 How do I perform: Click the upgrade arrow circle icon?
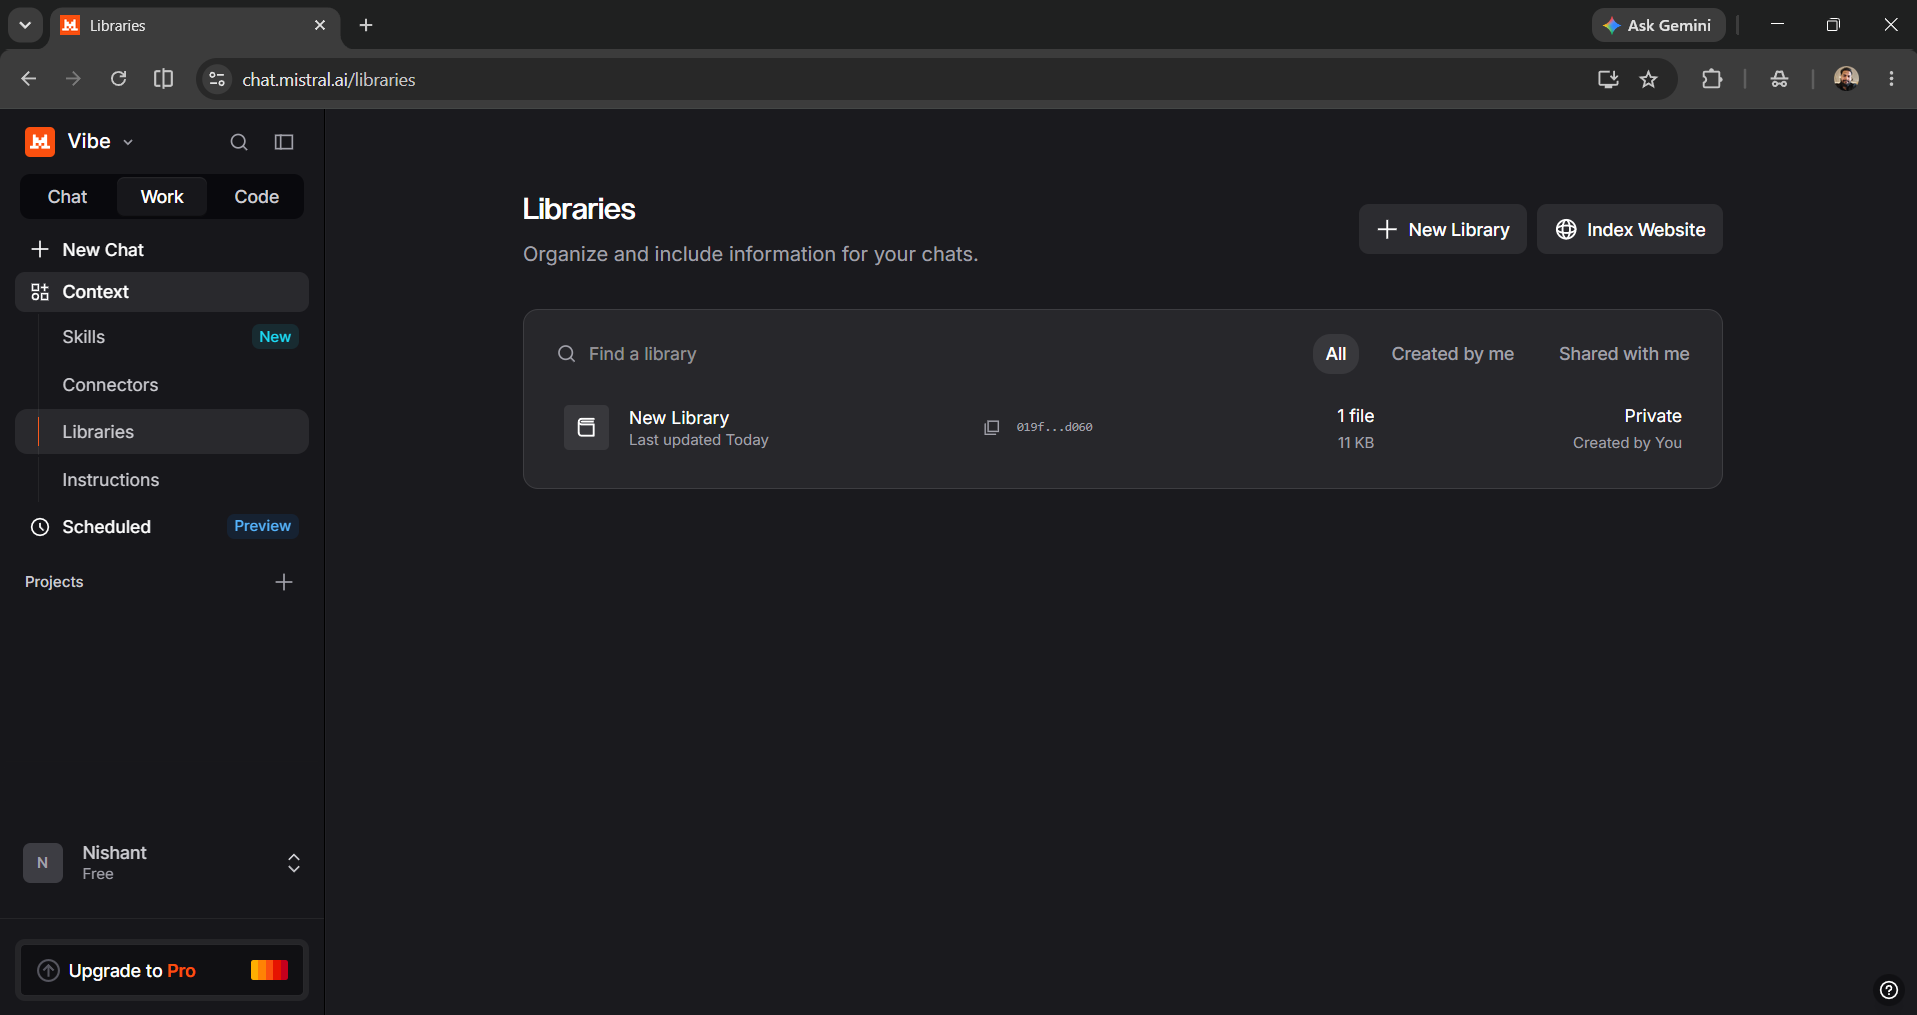[x=48, y=970]
